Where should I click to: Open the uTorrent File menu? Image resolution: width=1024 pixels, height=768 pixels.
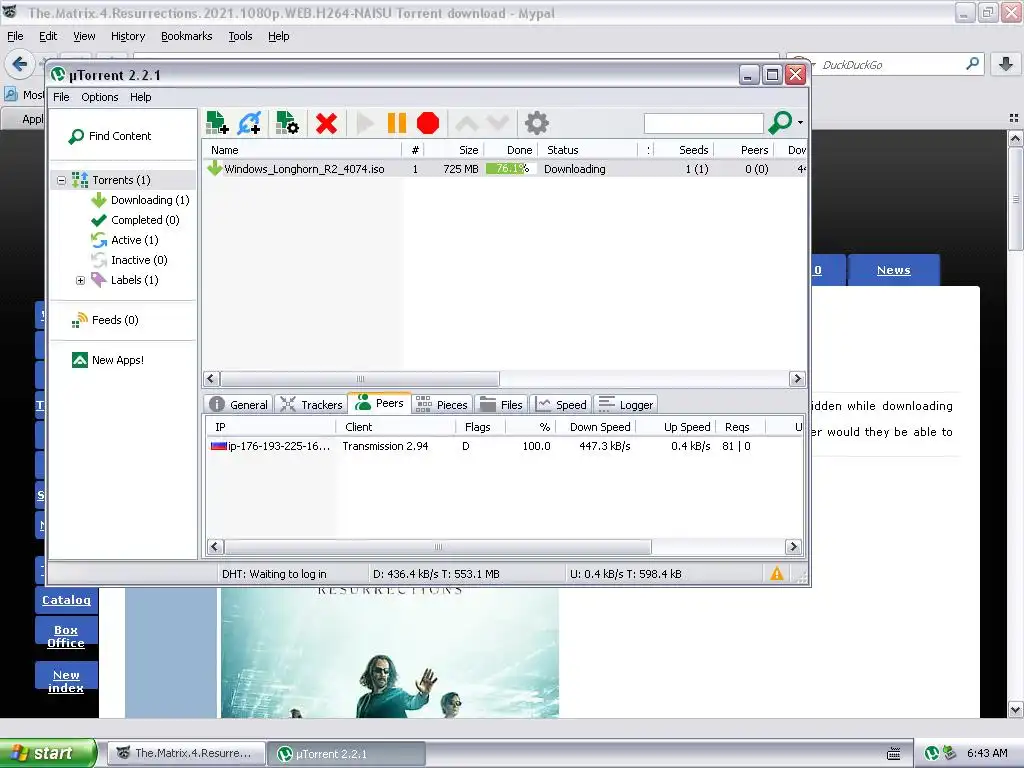[61, 97]
